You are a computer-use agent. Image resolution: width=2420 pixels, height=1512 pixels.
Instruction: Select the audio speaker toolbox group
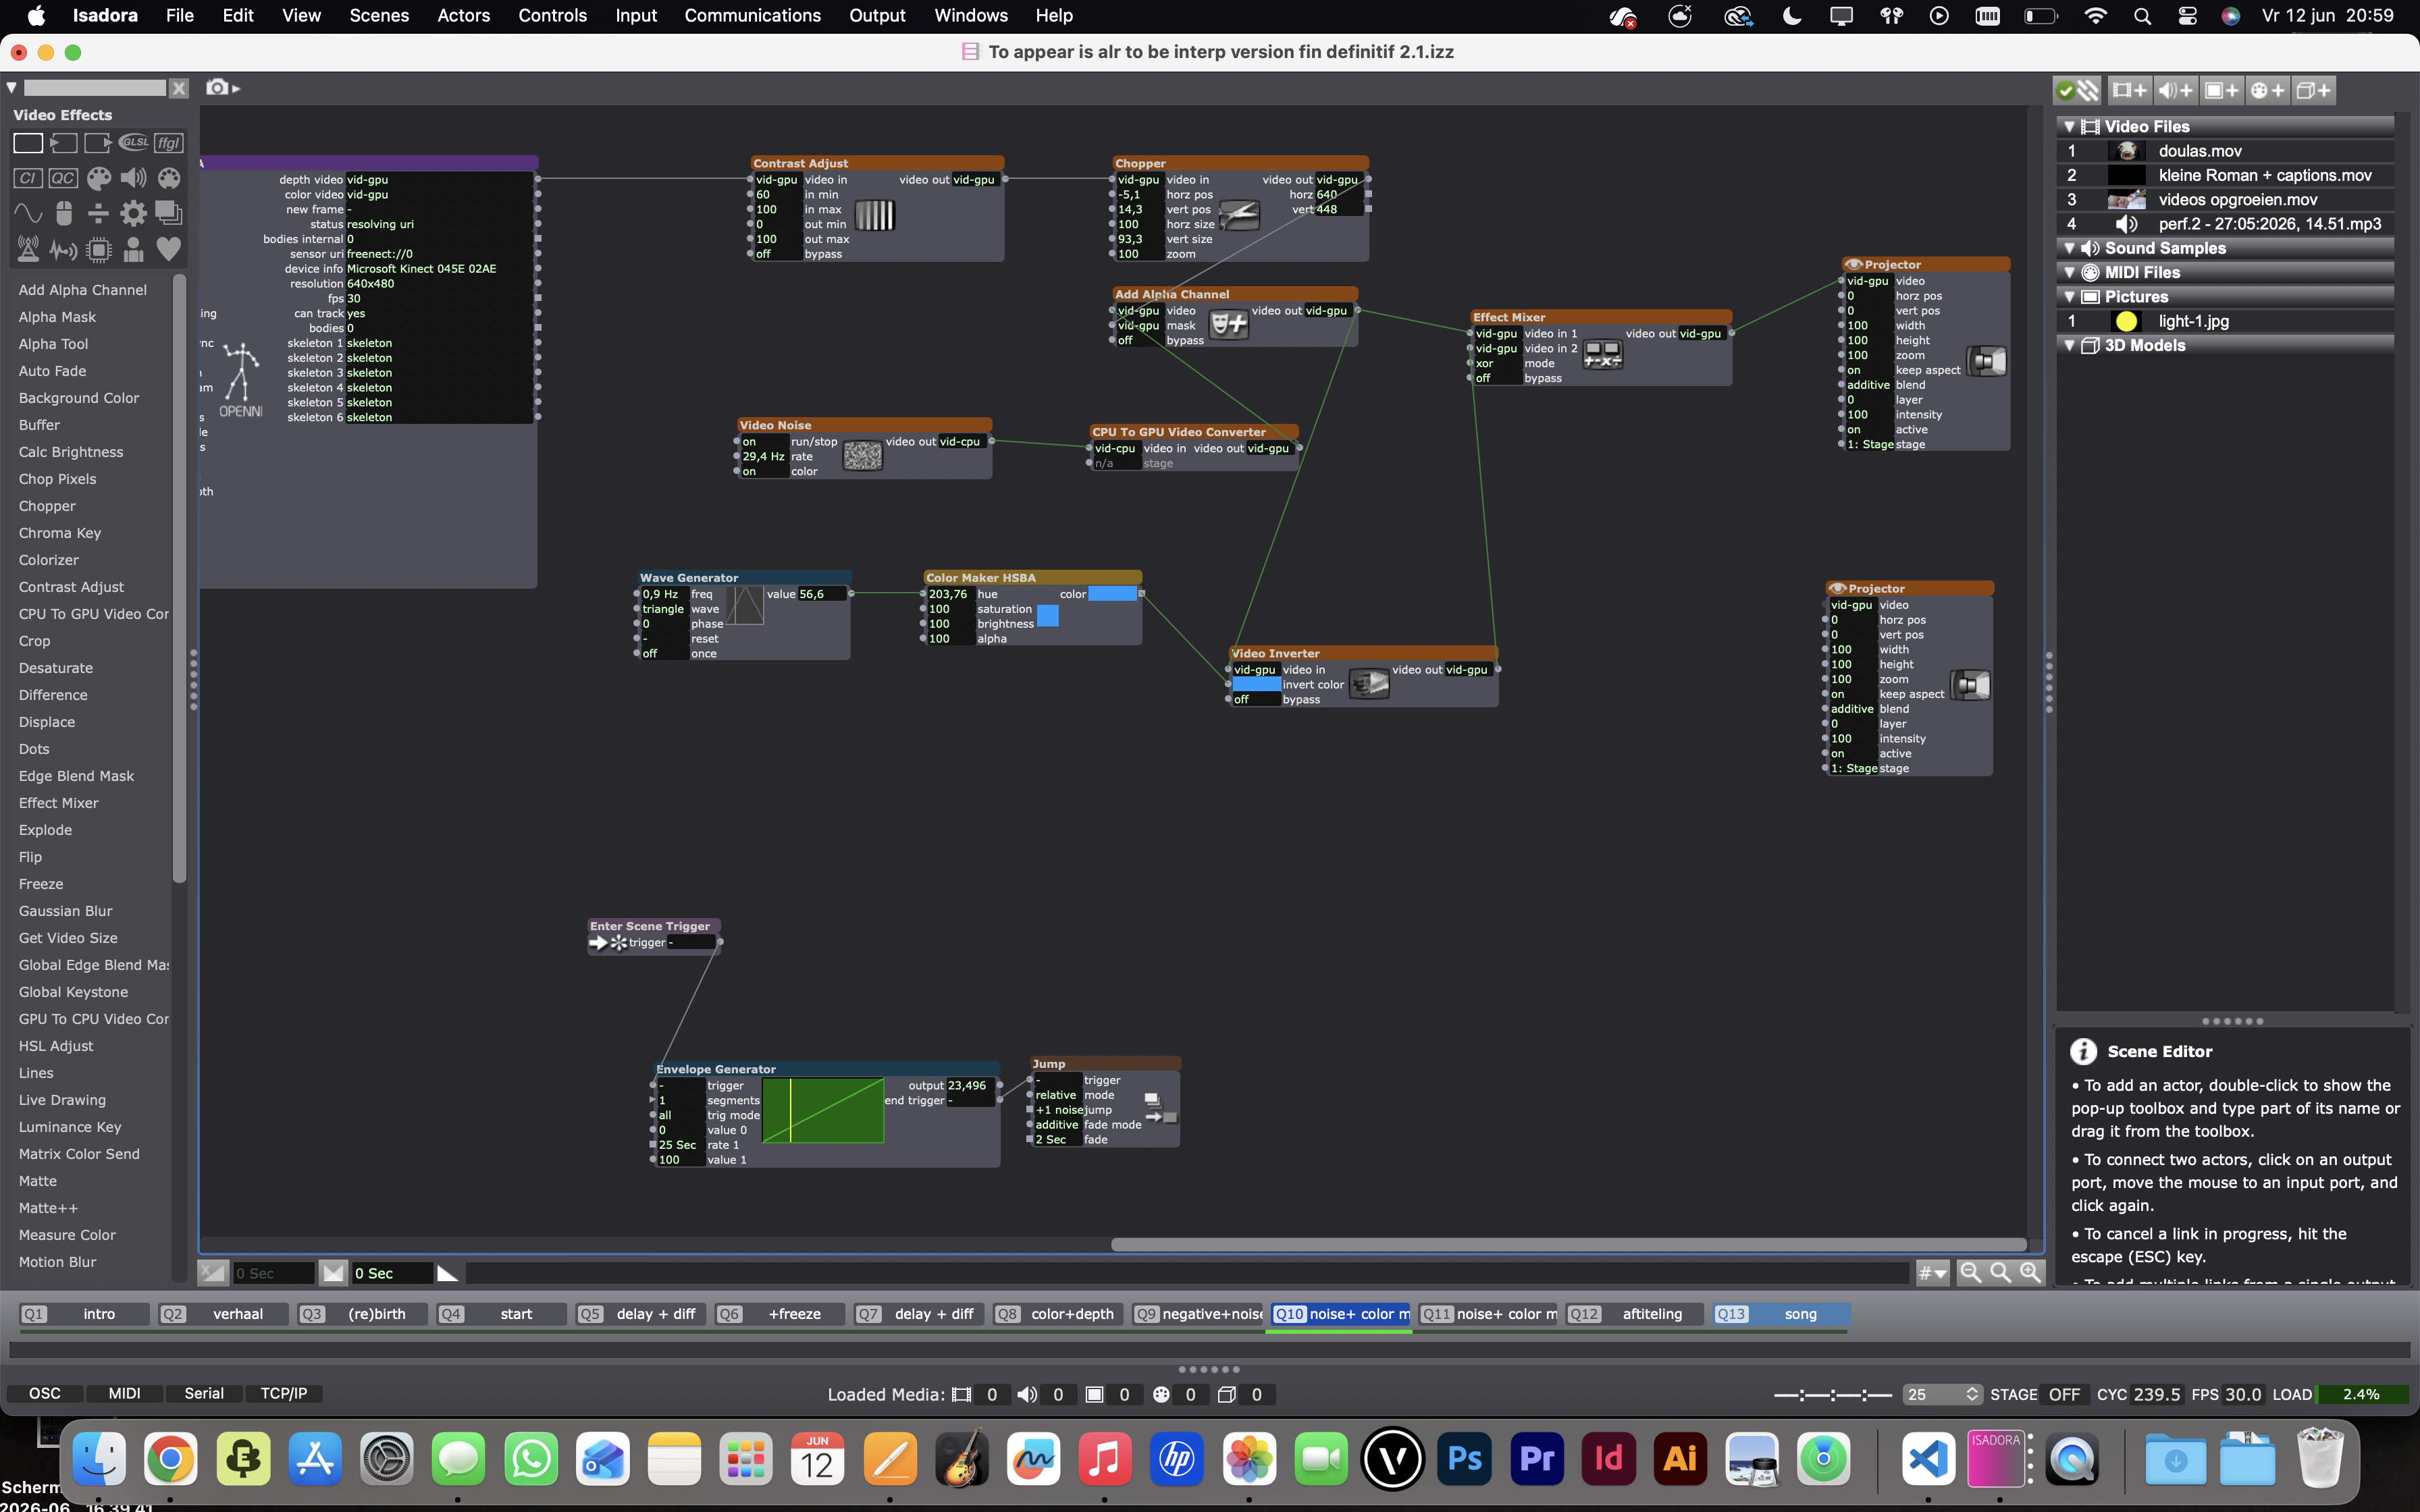coord(133,178)
